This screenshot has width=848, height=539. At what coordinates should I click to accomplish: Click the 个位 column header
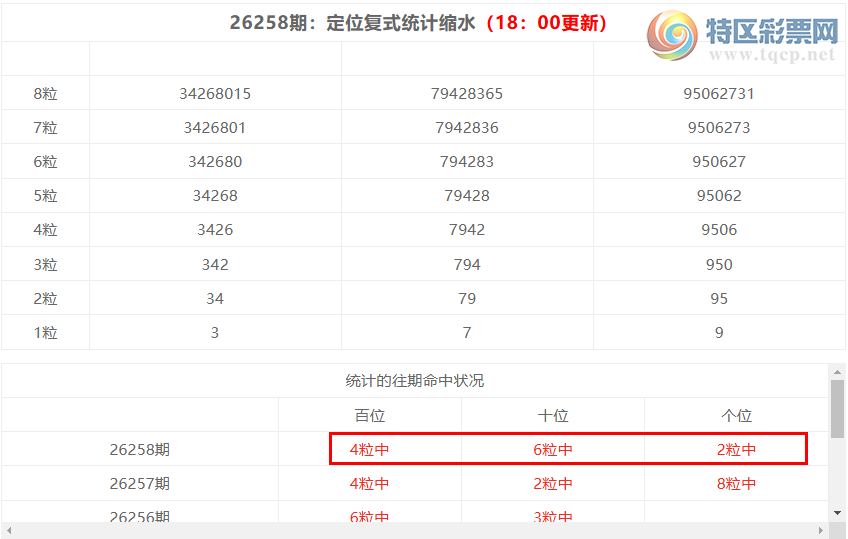[x=737, y=415]
